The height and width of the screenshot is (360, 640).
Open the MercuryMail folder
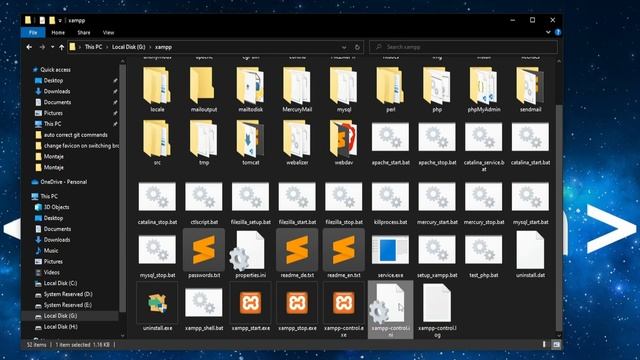[x=297, y=90]
